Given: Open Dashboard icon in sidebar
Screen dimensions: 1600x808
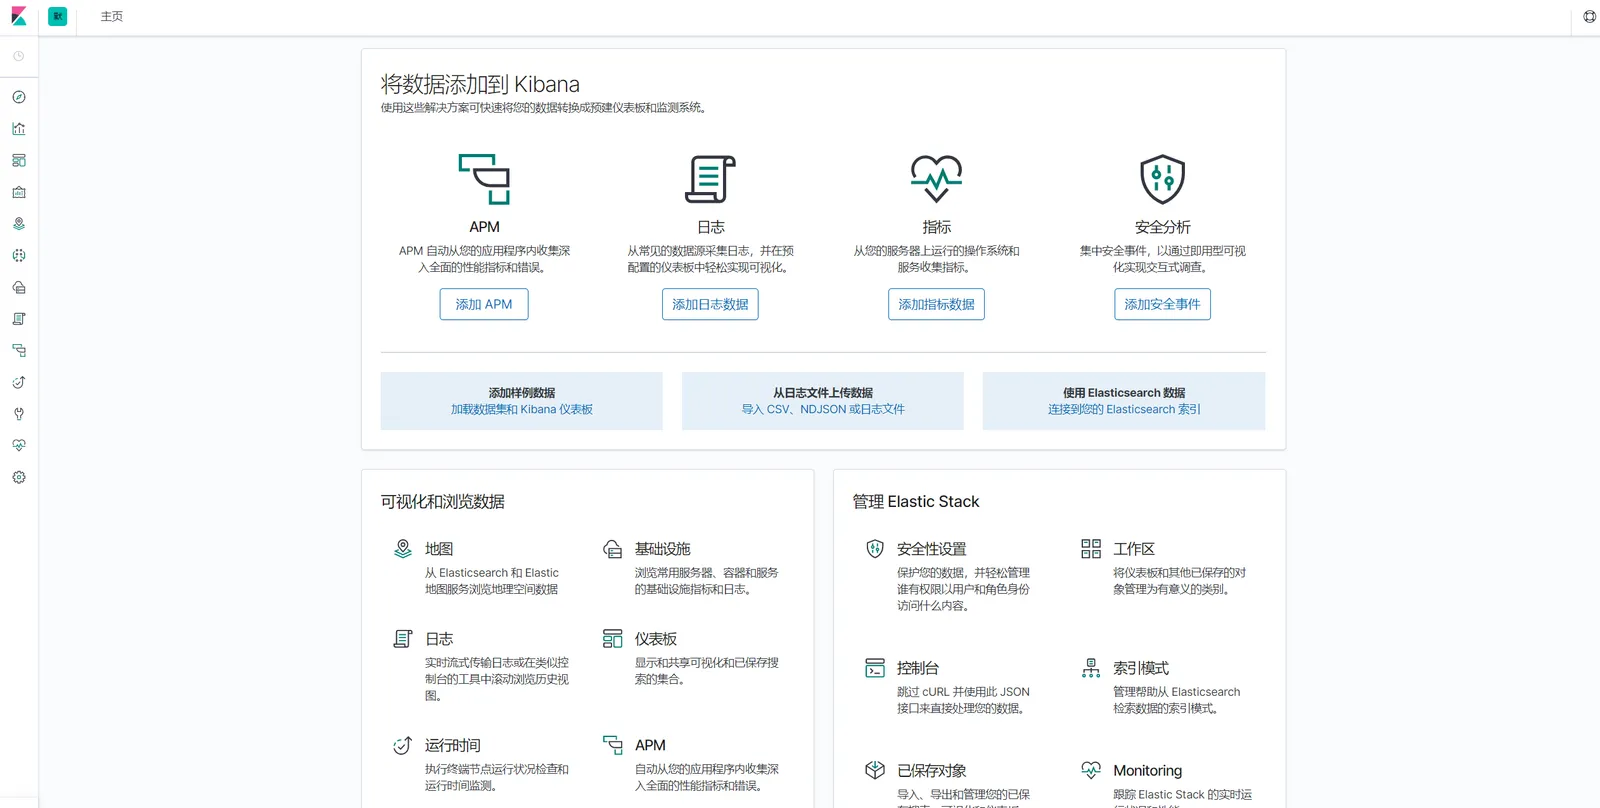Looking at the screenshot, I should click(x=18, y=160).
